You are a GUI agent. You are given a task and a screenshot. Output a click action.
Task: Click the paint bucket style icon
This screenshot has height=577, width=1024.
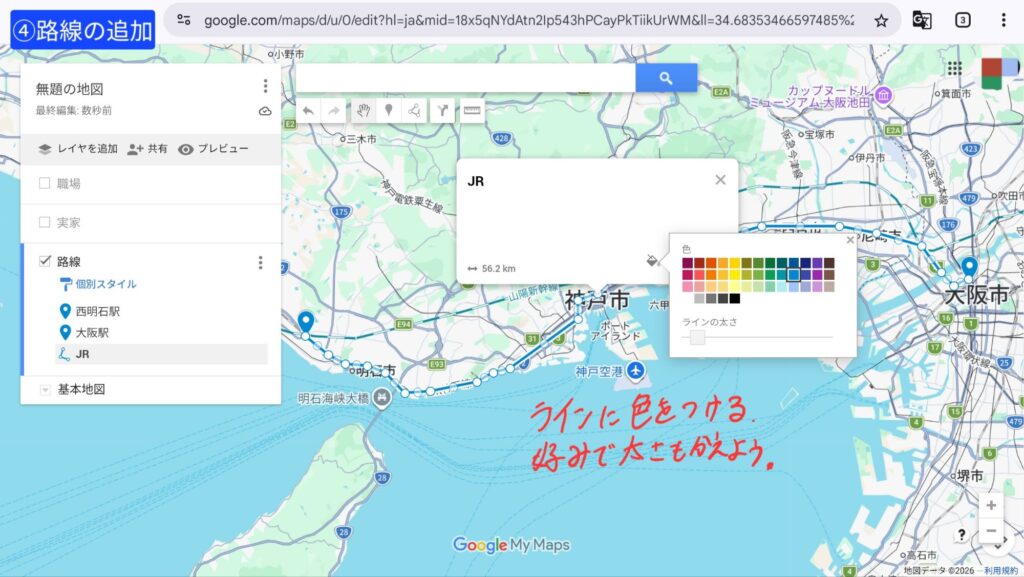pos(652,261)
